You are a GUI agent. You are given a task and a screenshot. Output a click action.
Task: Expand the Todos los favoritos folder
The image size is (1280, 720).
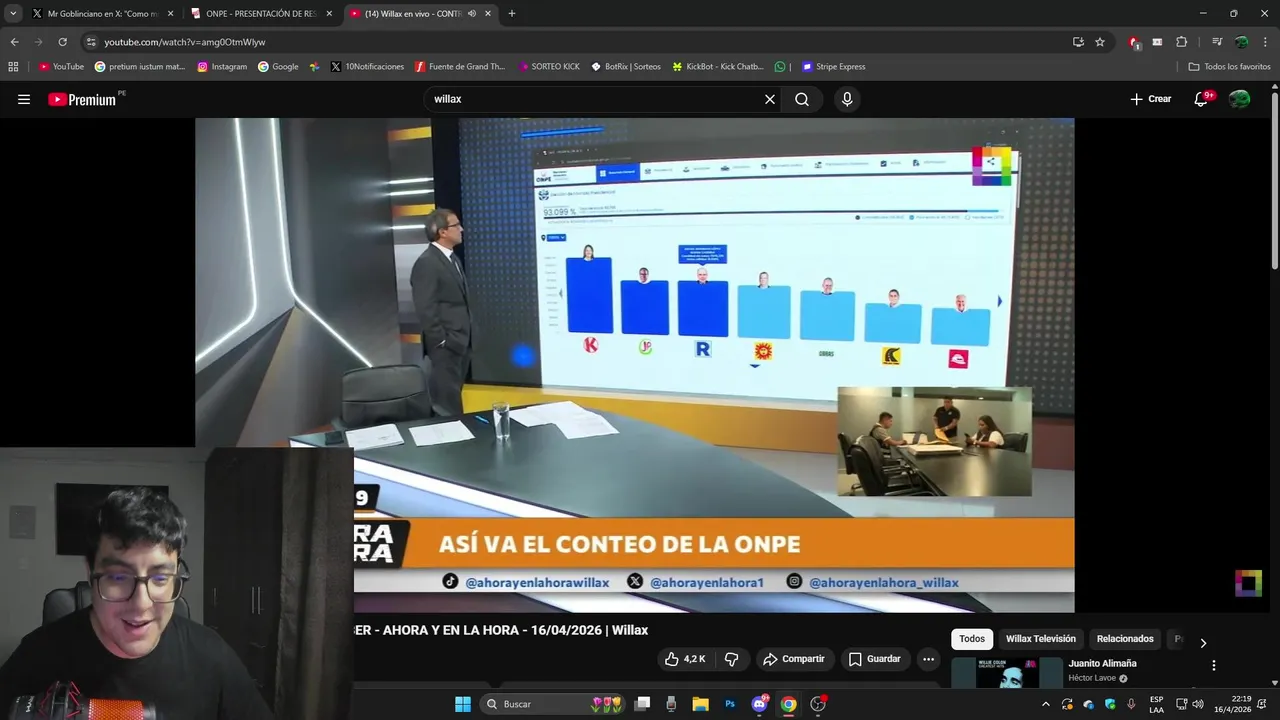1229,67
